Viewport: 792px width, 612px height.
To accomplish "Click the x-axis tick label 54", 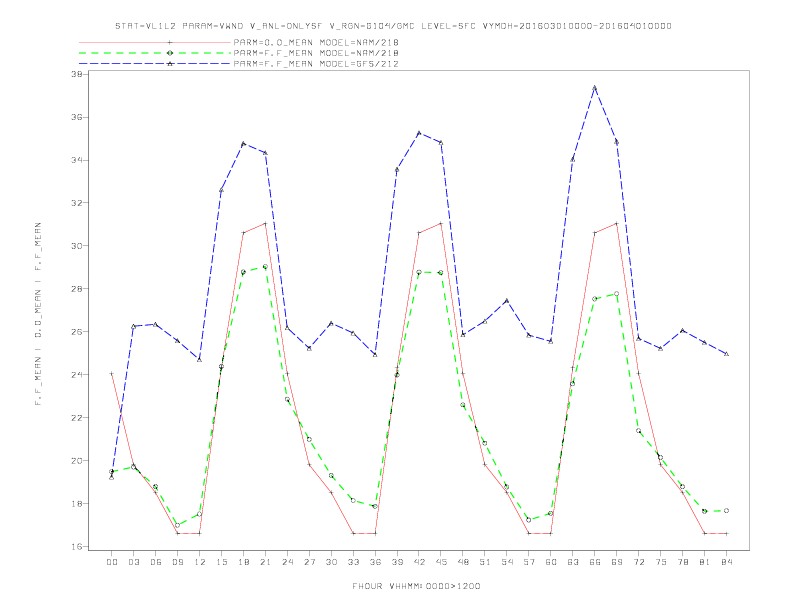I will (x=507, y=562).
